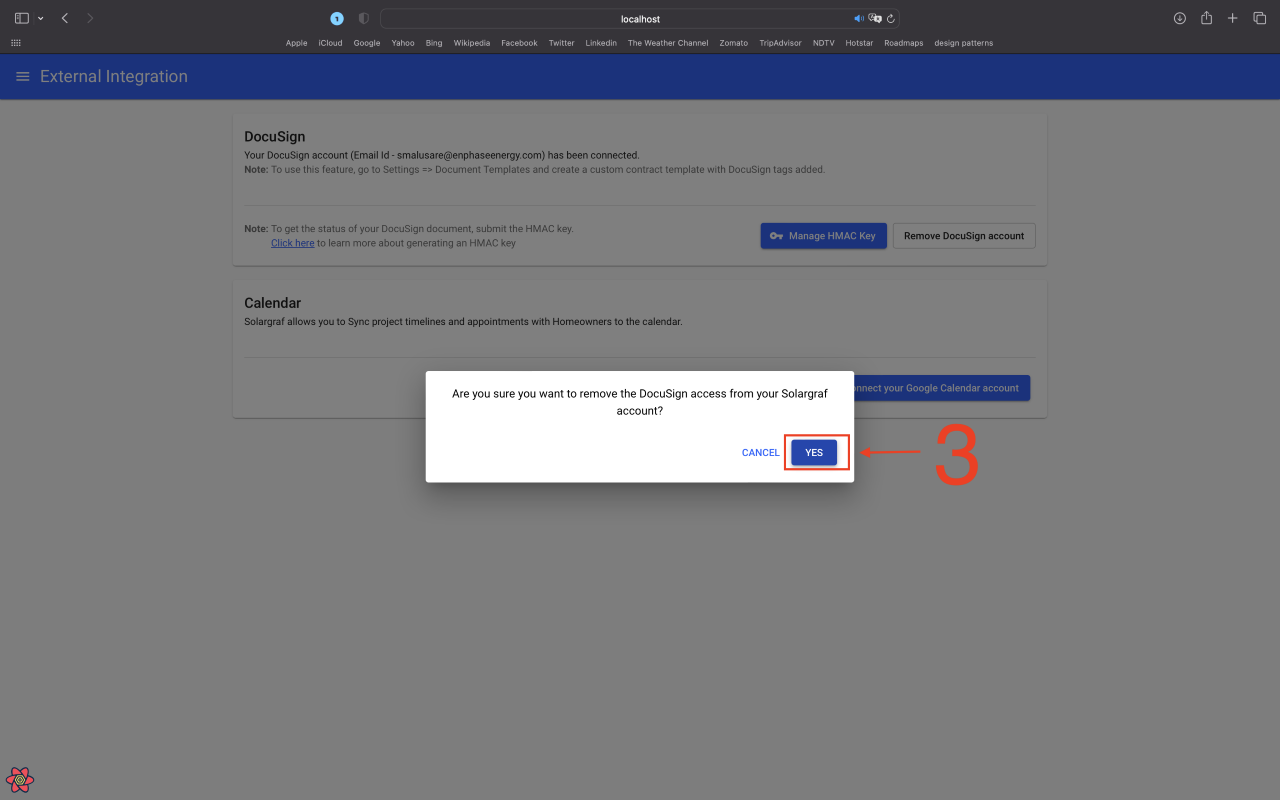The image size is (1280, 800).
Task: Mute the tab audio icon
Action: coord(858,17)
